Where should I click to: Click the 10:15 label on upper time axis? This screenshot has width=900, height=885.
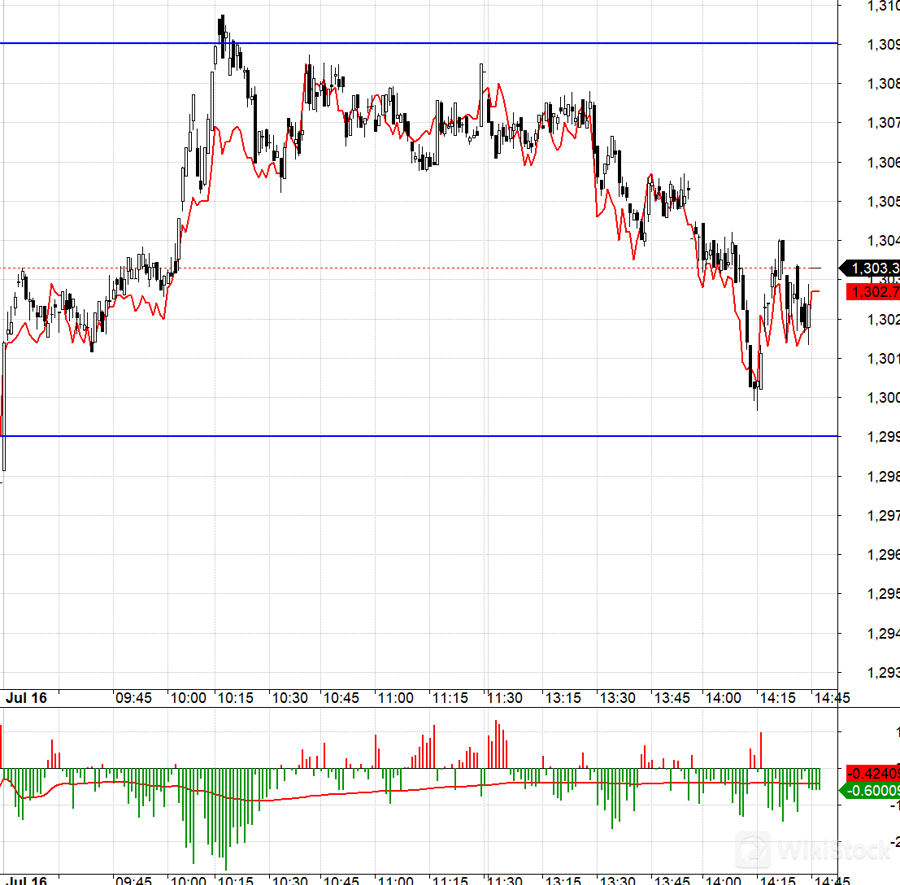234,697
